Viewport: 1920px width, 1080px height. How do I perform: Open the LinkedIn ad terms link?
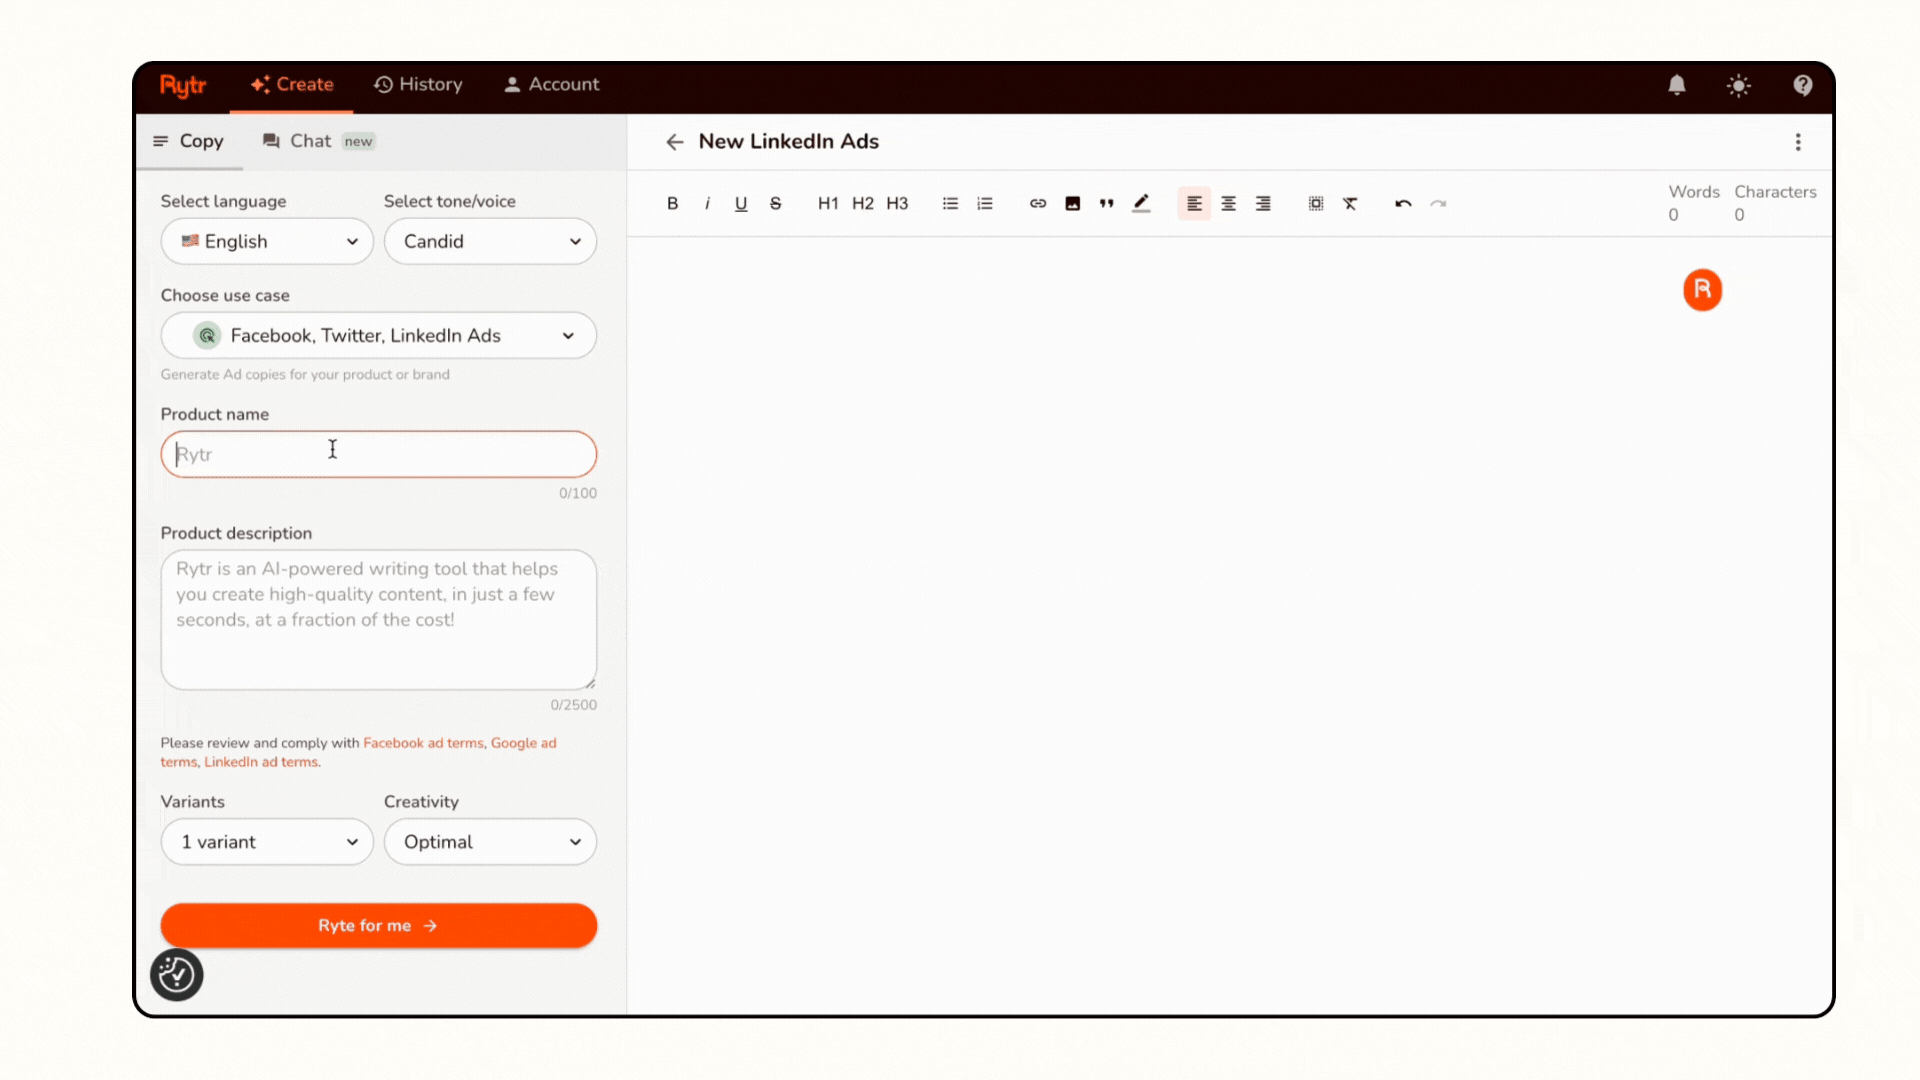[x=259, y=761]
